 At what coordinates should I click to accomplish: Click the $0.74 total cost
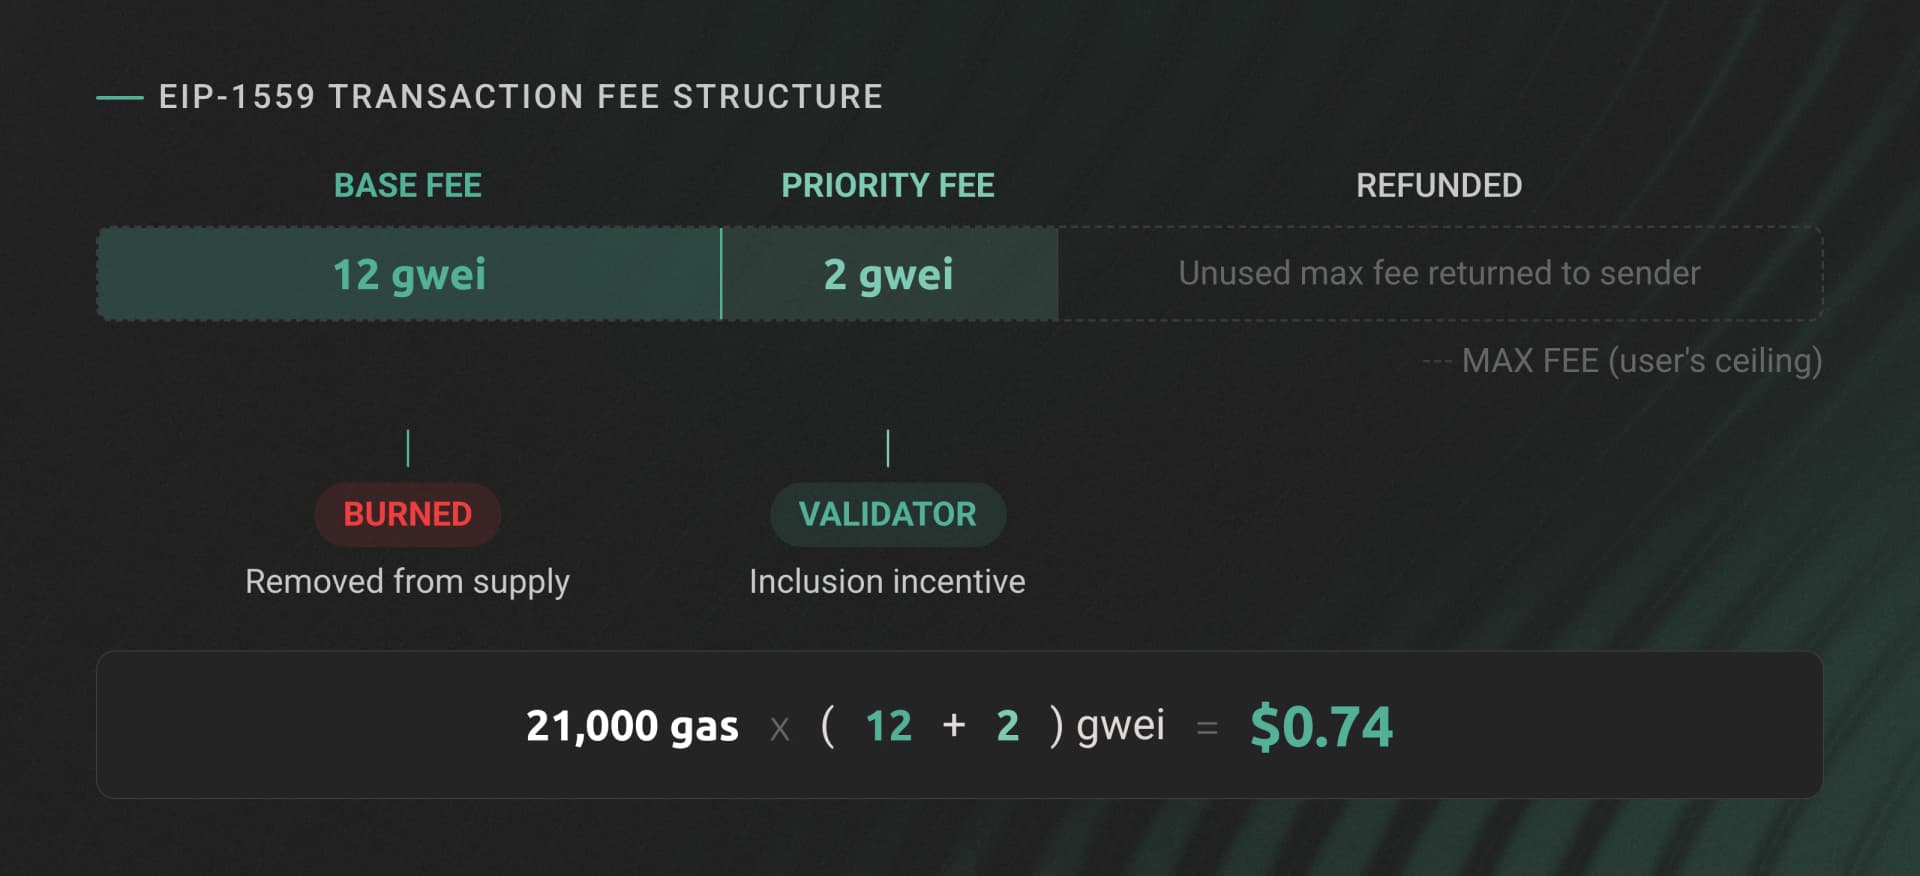pos(1320,726)
